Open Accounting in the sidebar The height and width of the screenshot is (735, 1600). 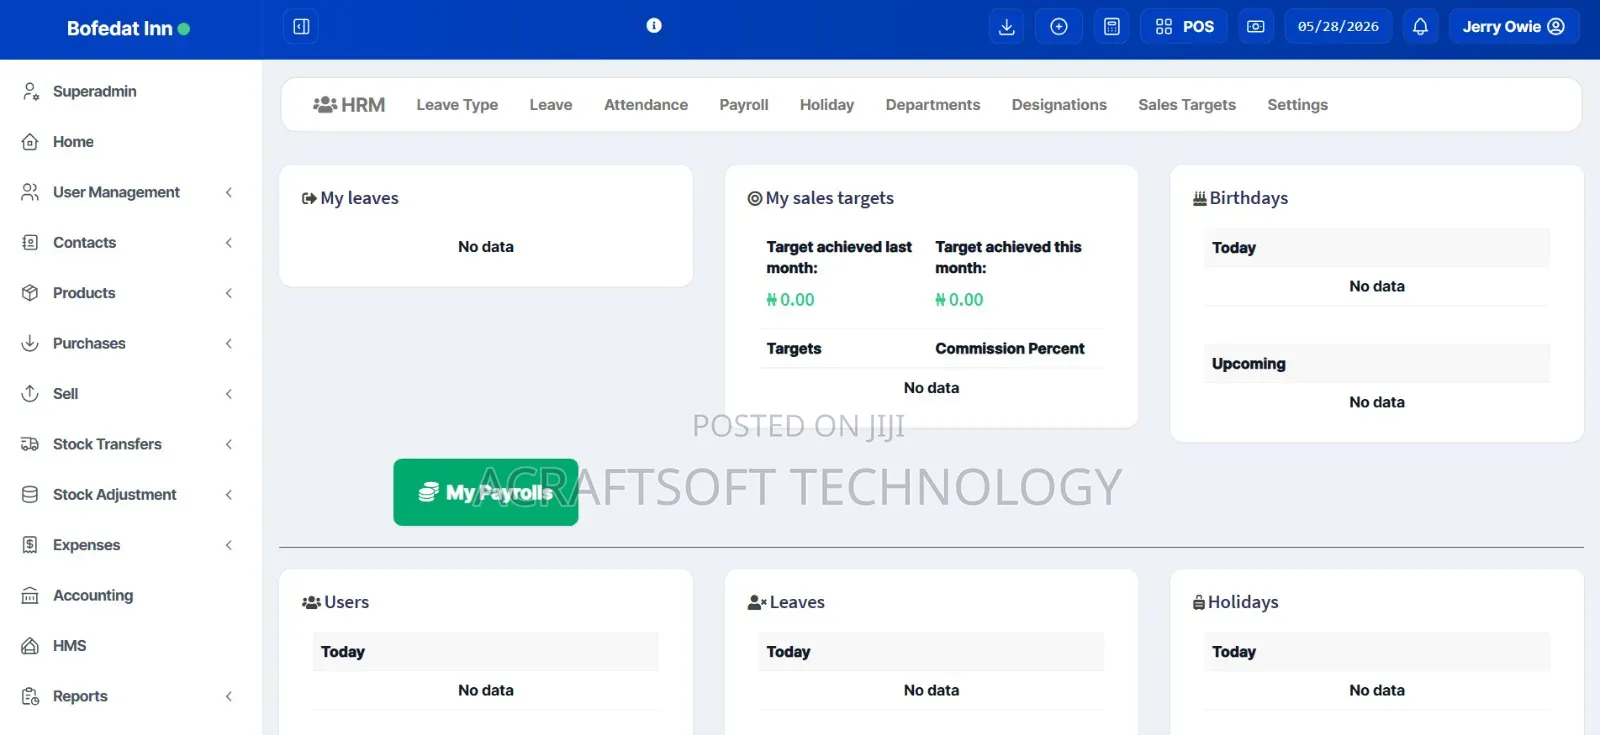[x=93, y=596]
